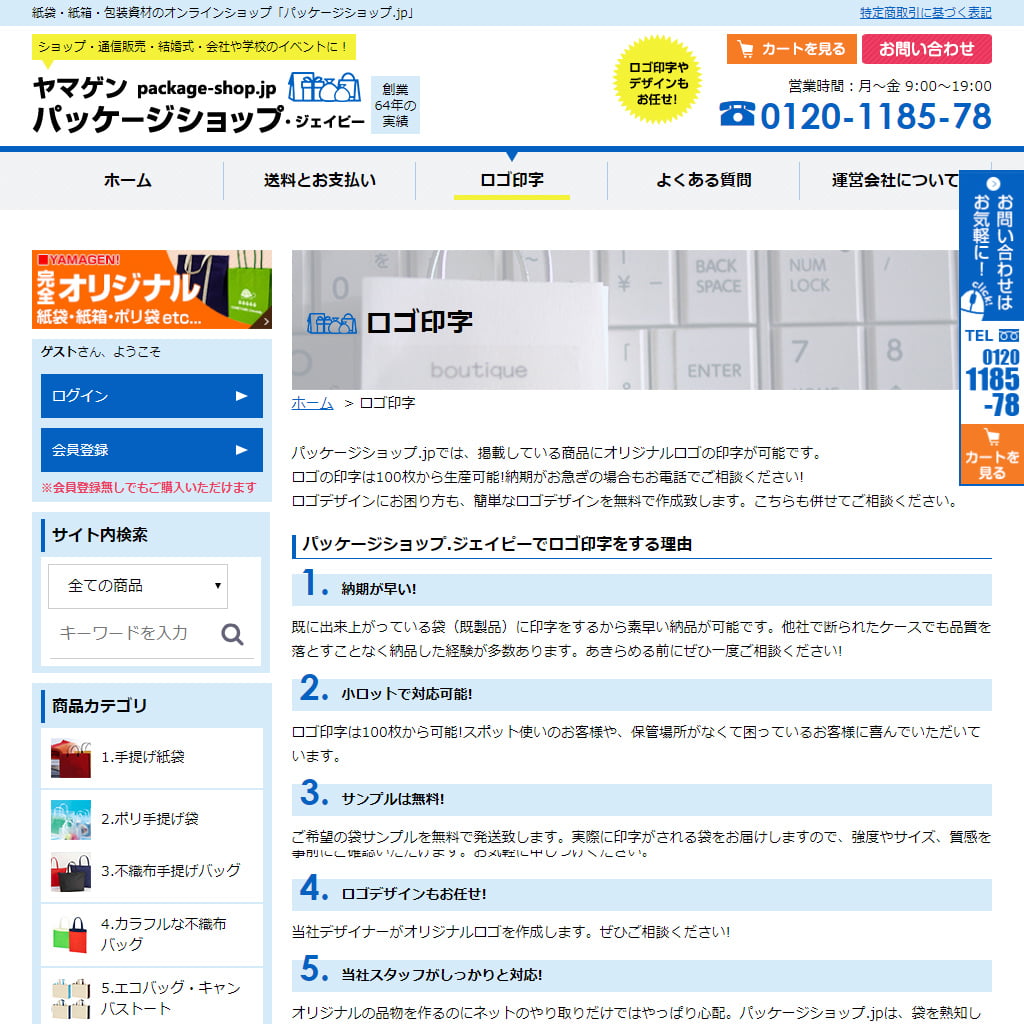Select the よくある質問 menu item

pyautogui.click(x=703, y=181)
